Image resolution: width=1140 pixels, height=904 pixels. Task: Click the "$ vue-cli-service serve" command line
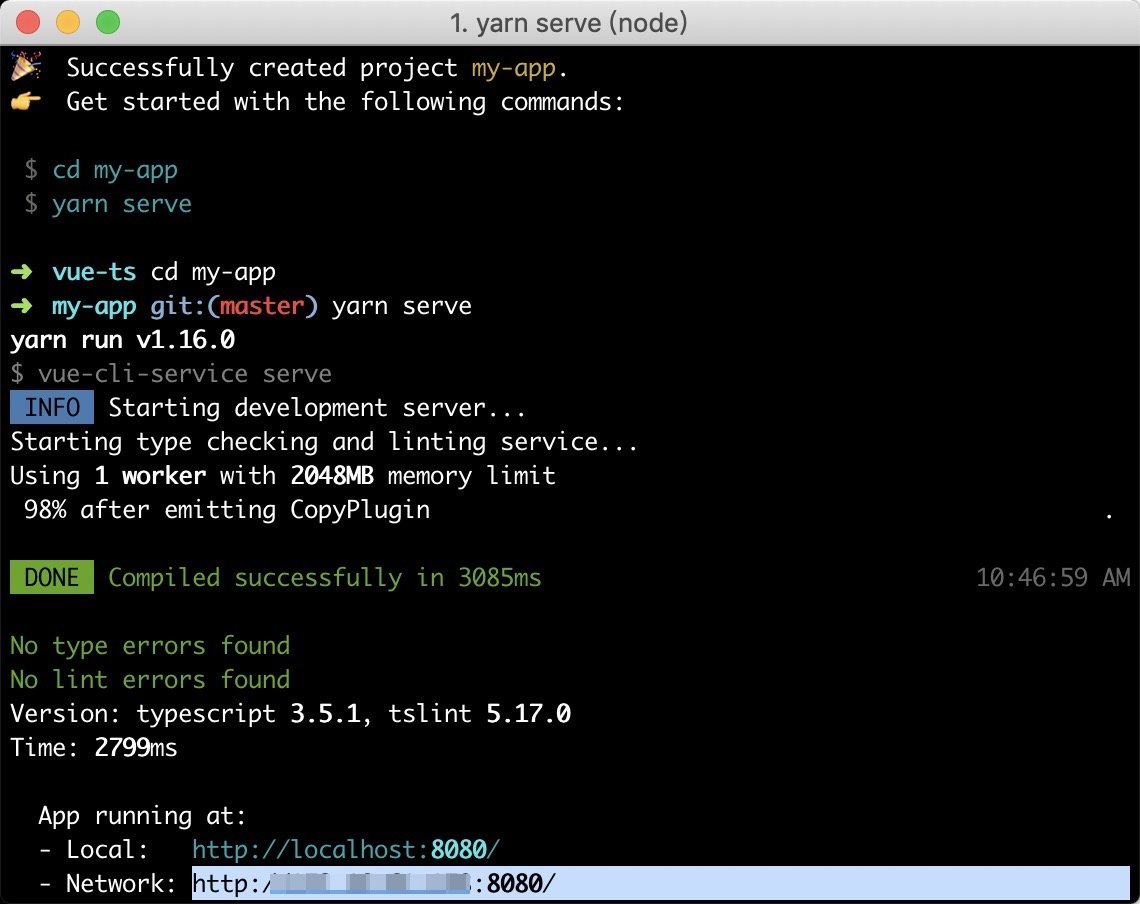point(171,374)
